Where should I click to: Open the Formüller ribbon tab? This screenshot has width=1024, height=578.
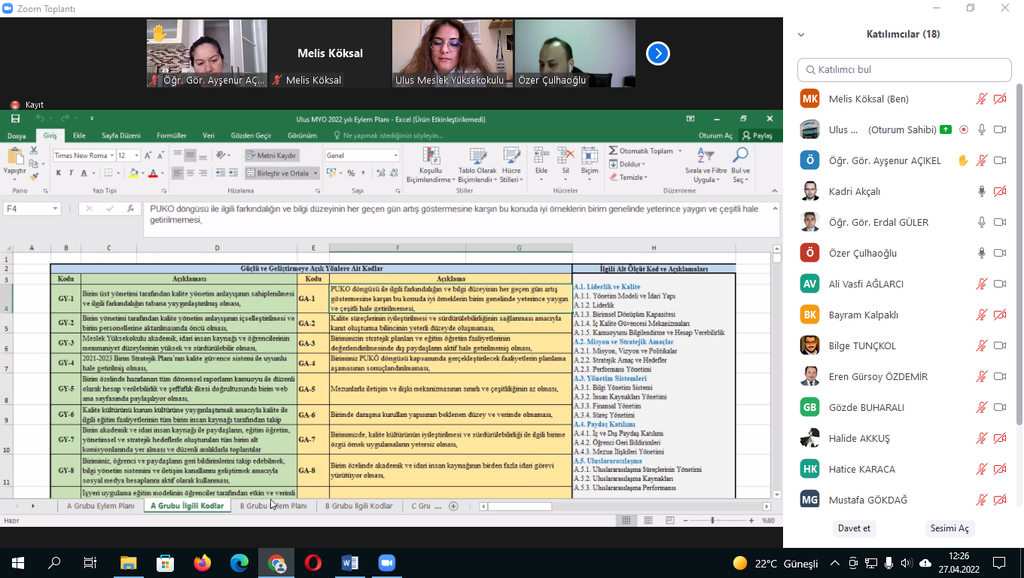pos(171,135)
